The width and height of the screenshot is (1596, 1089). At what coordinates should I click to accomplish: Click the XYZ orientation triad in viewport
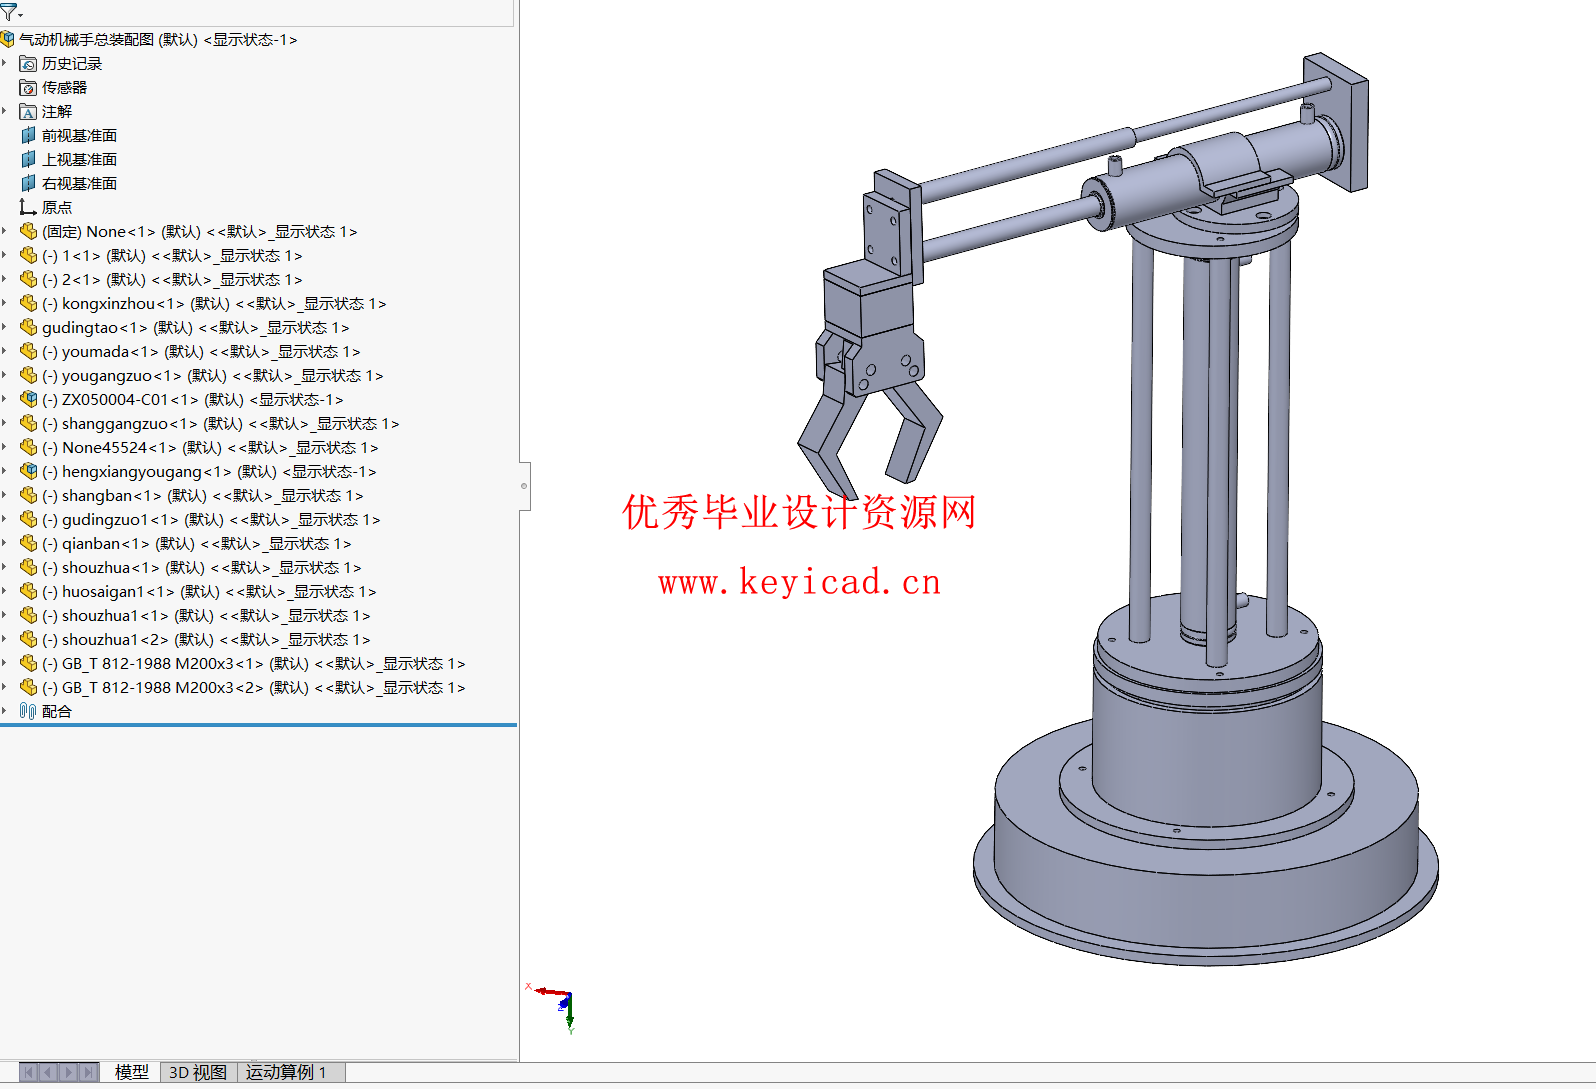[x=562, y=1005]
